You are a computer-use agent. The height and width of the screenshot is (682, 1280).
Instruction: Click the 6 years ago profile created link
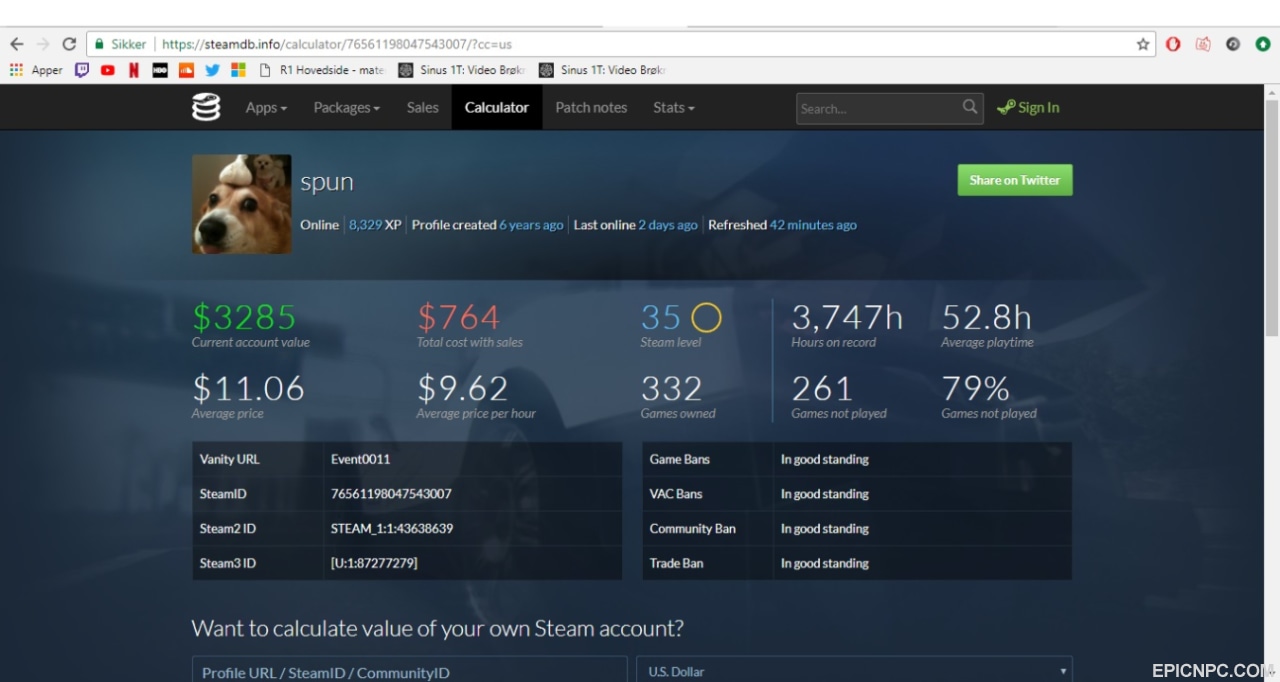coord(531,225)
